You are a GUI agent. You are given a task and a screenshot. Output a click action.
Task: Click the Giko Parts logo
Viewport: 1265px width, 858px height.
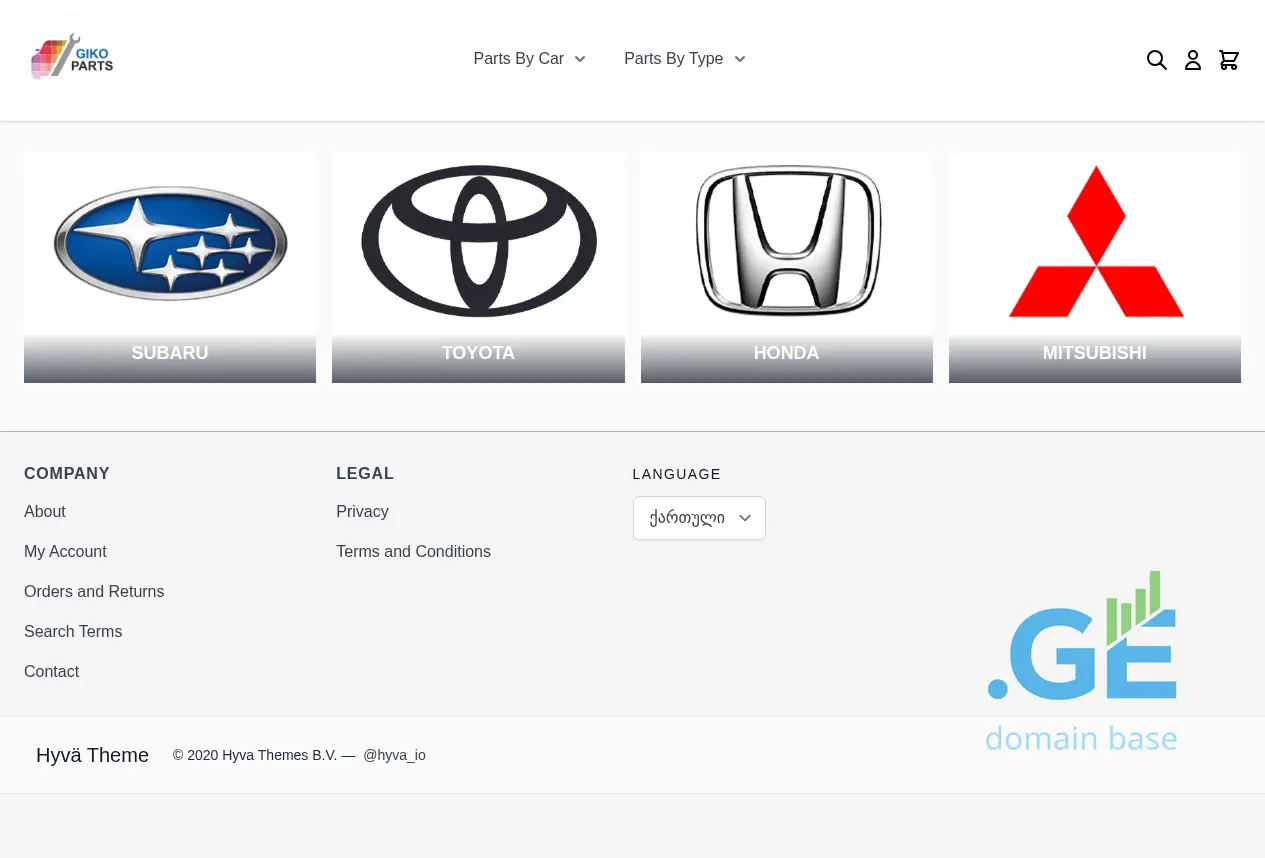point(72,59)
